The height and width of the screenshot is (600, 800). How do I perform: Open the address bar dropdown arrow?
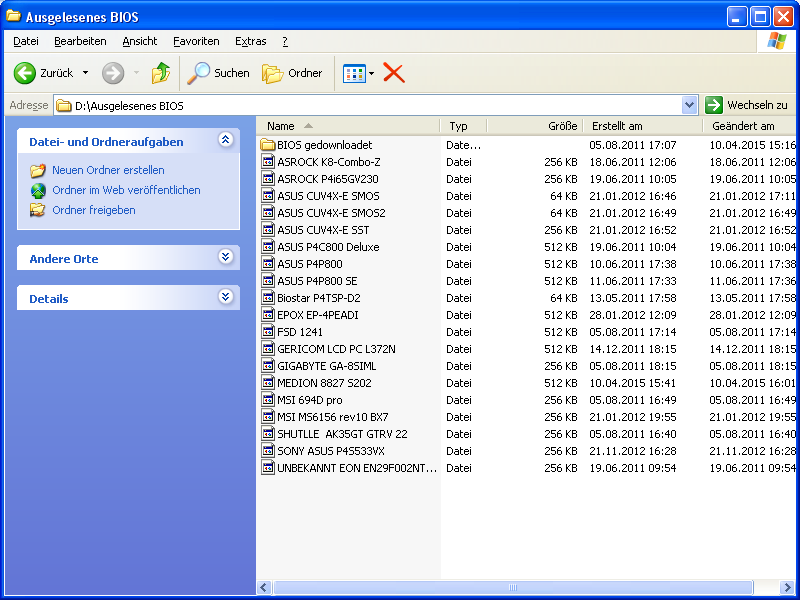689,106
